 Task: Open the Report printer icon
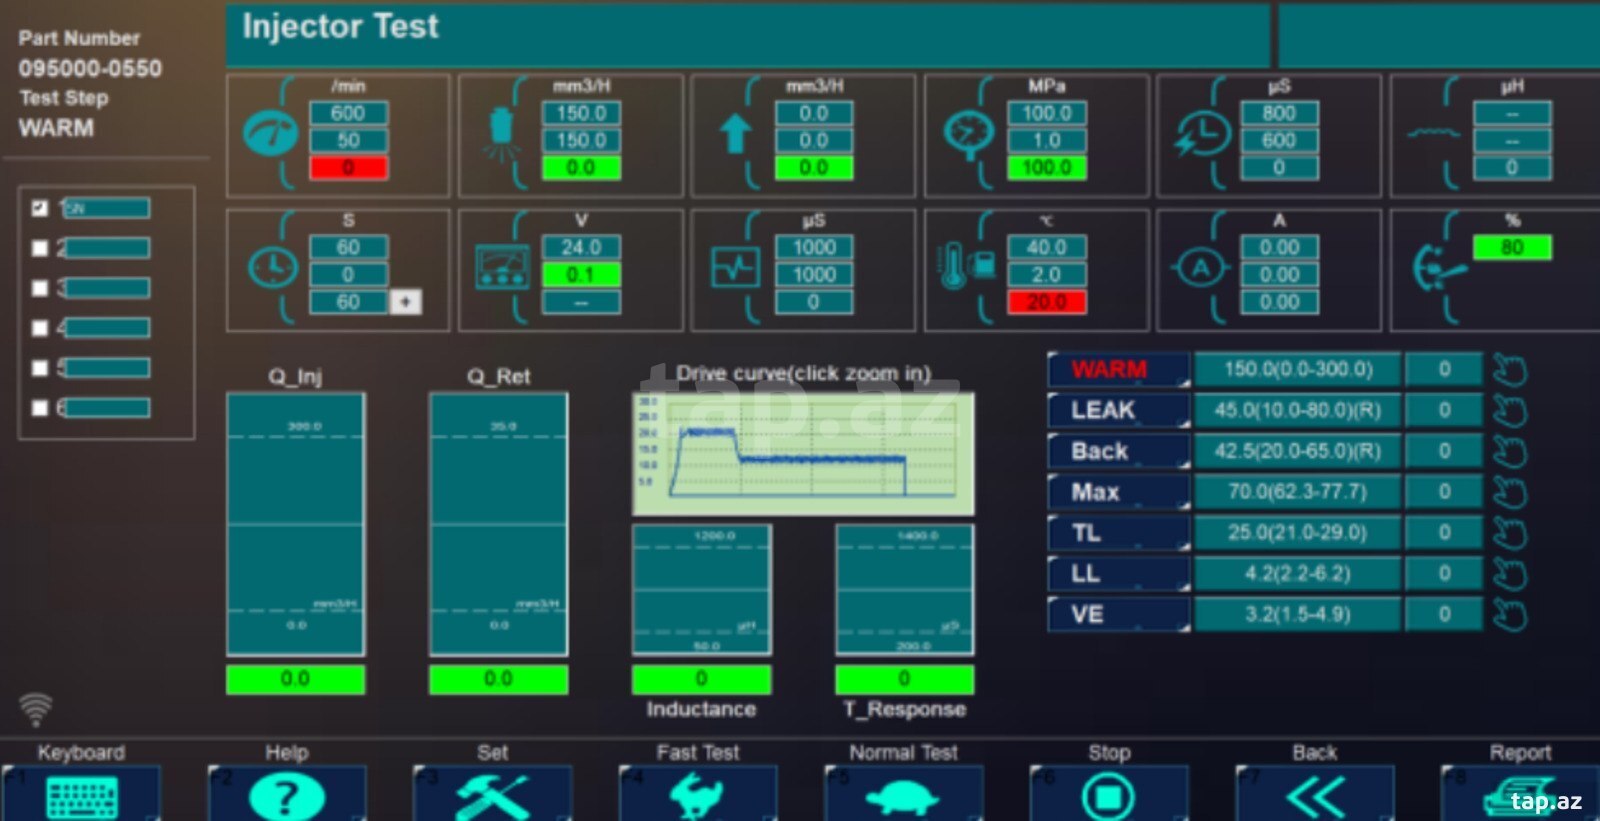pyautogui.click(x=1520, y=794)
